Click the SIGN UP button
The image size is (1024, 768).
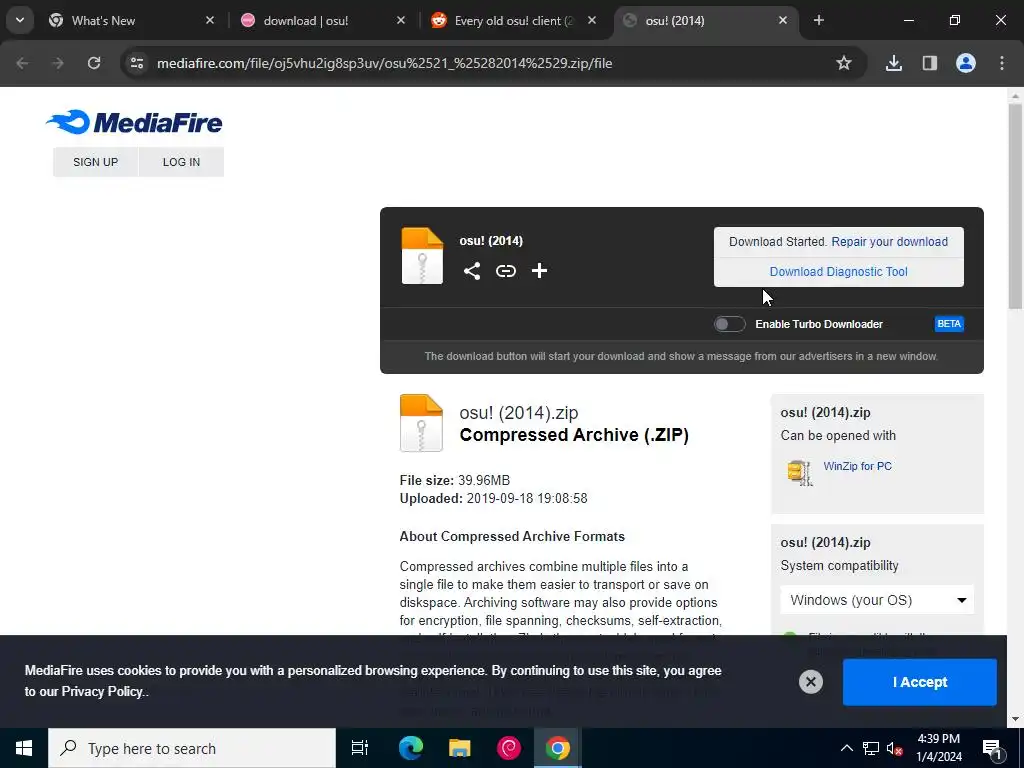(x=95, y=162)
